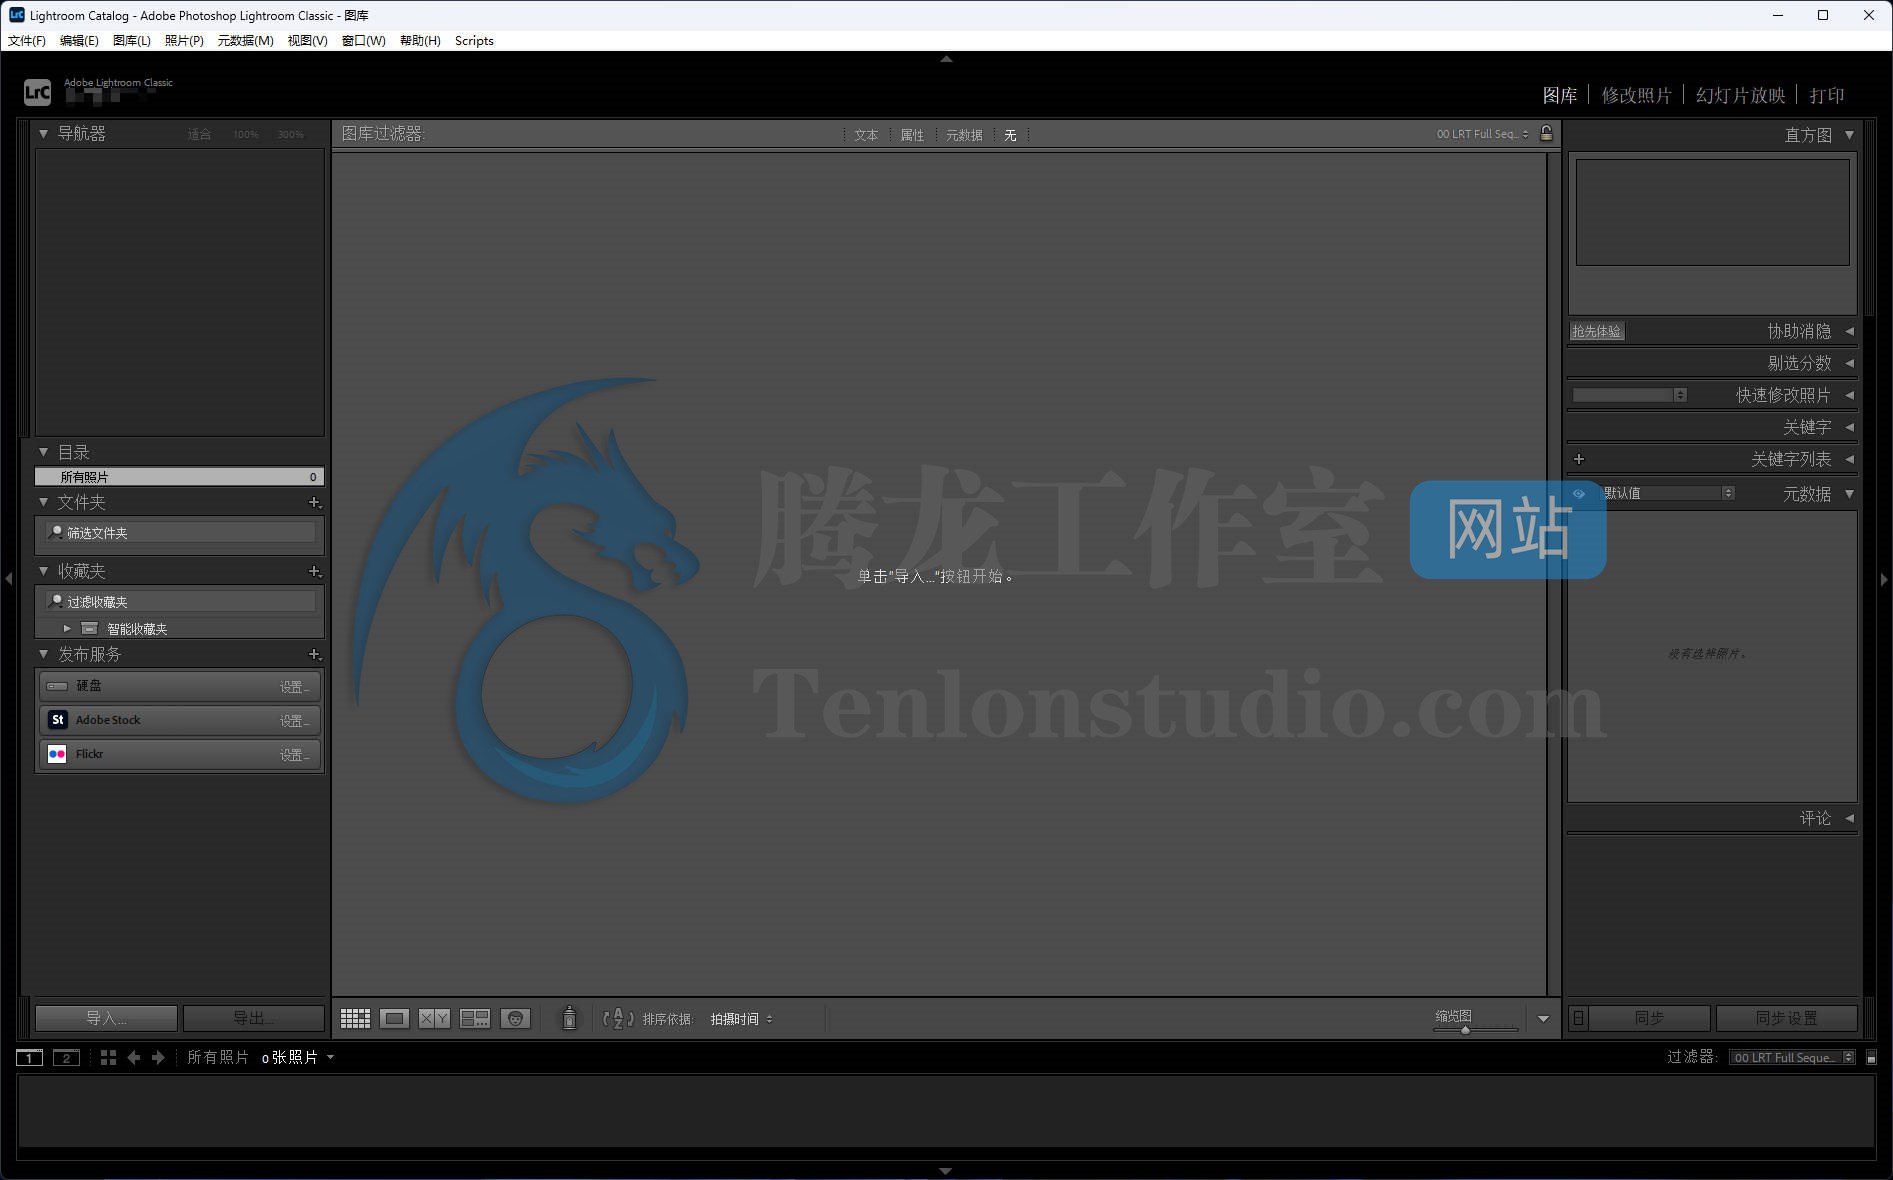Adjust the 缩览图 thumbnail size slider
This screenshot has width=1893, height=1180.
1465,1029
